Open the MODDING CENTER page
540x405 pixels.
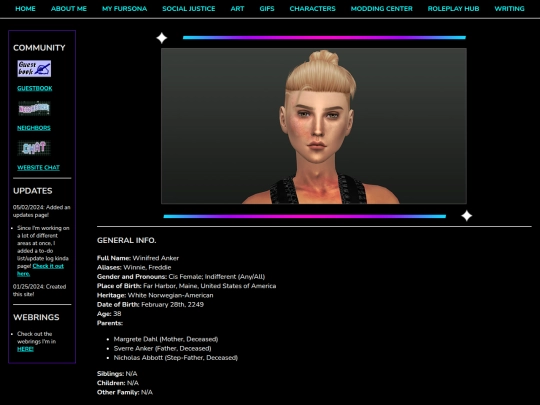[382, 9]
